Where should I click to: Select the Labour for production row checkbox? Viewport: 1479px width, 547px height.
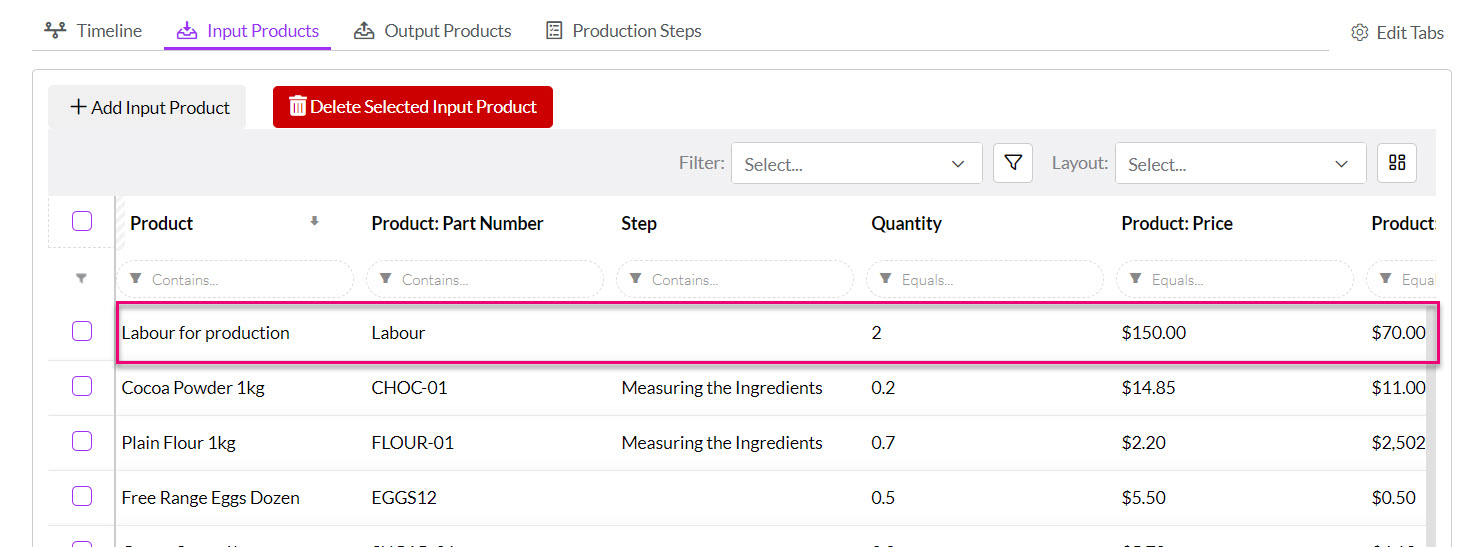[x=82, y=331]
